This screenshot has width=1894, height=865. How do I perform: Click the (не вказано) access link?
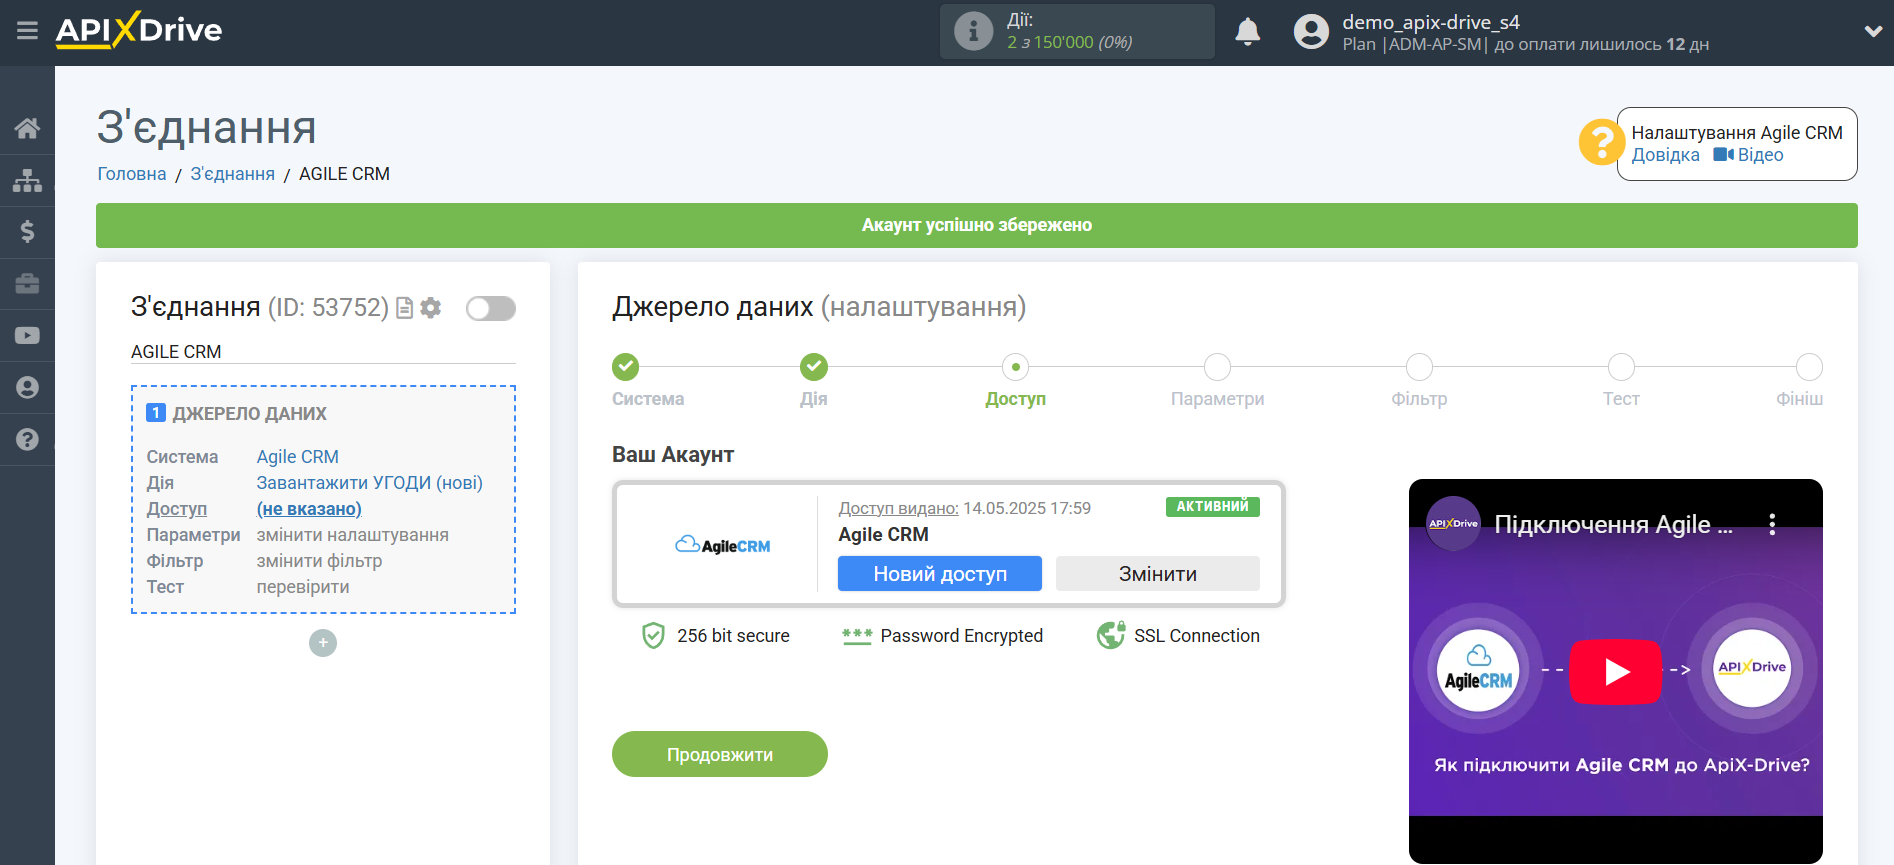tap(309, 509)
